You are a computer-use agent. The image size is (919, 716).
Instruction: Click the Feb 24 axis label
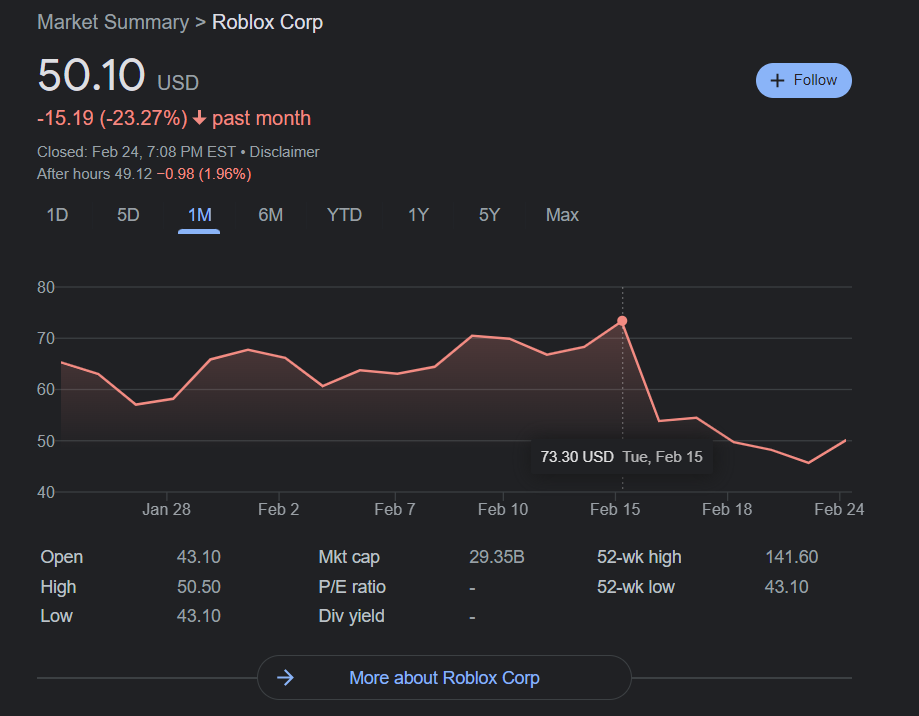click(x=839, y=509)
